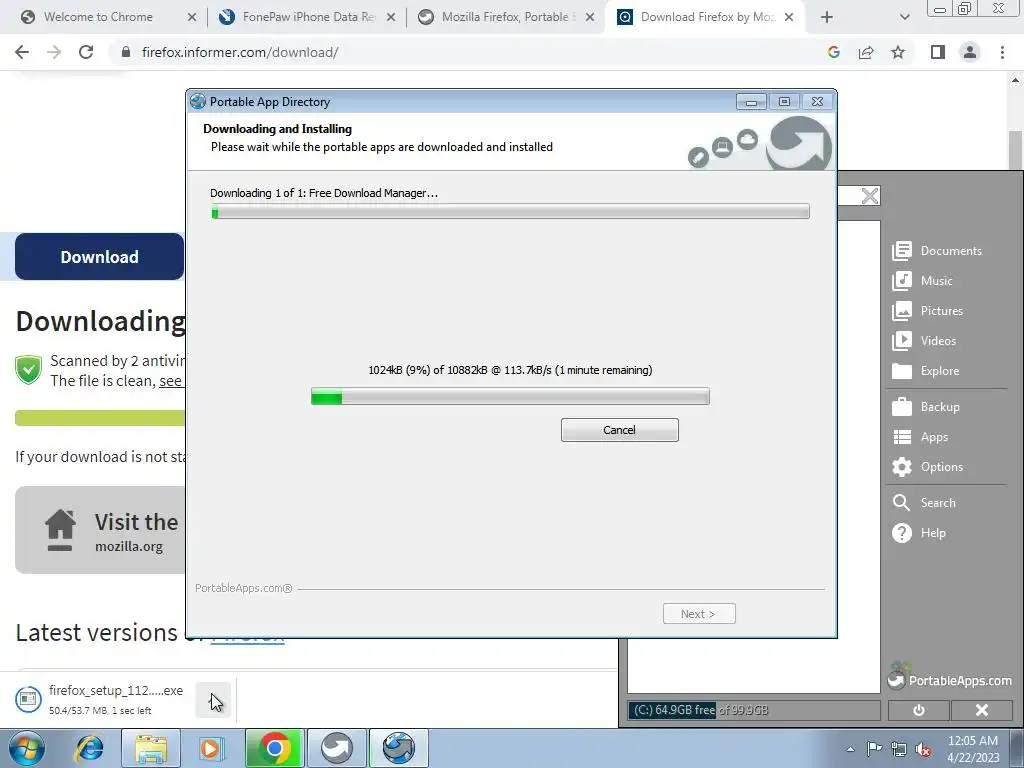Image resolution: width=1024 pixels, height=768 pixels.
Task: Click the Google icon in address bar
Action: click(x=833, y=52)
